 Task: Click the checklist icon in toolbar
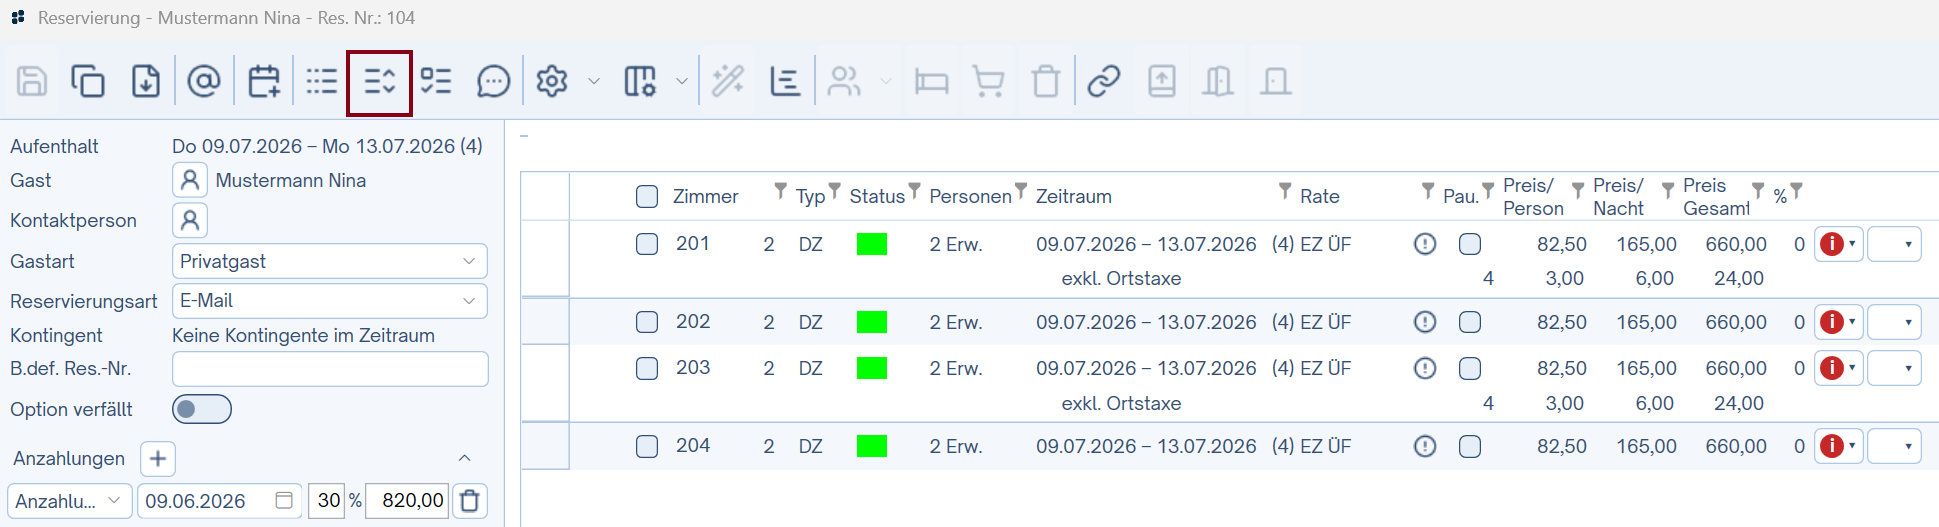pyautogui.click(x=436, y=81)
